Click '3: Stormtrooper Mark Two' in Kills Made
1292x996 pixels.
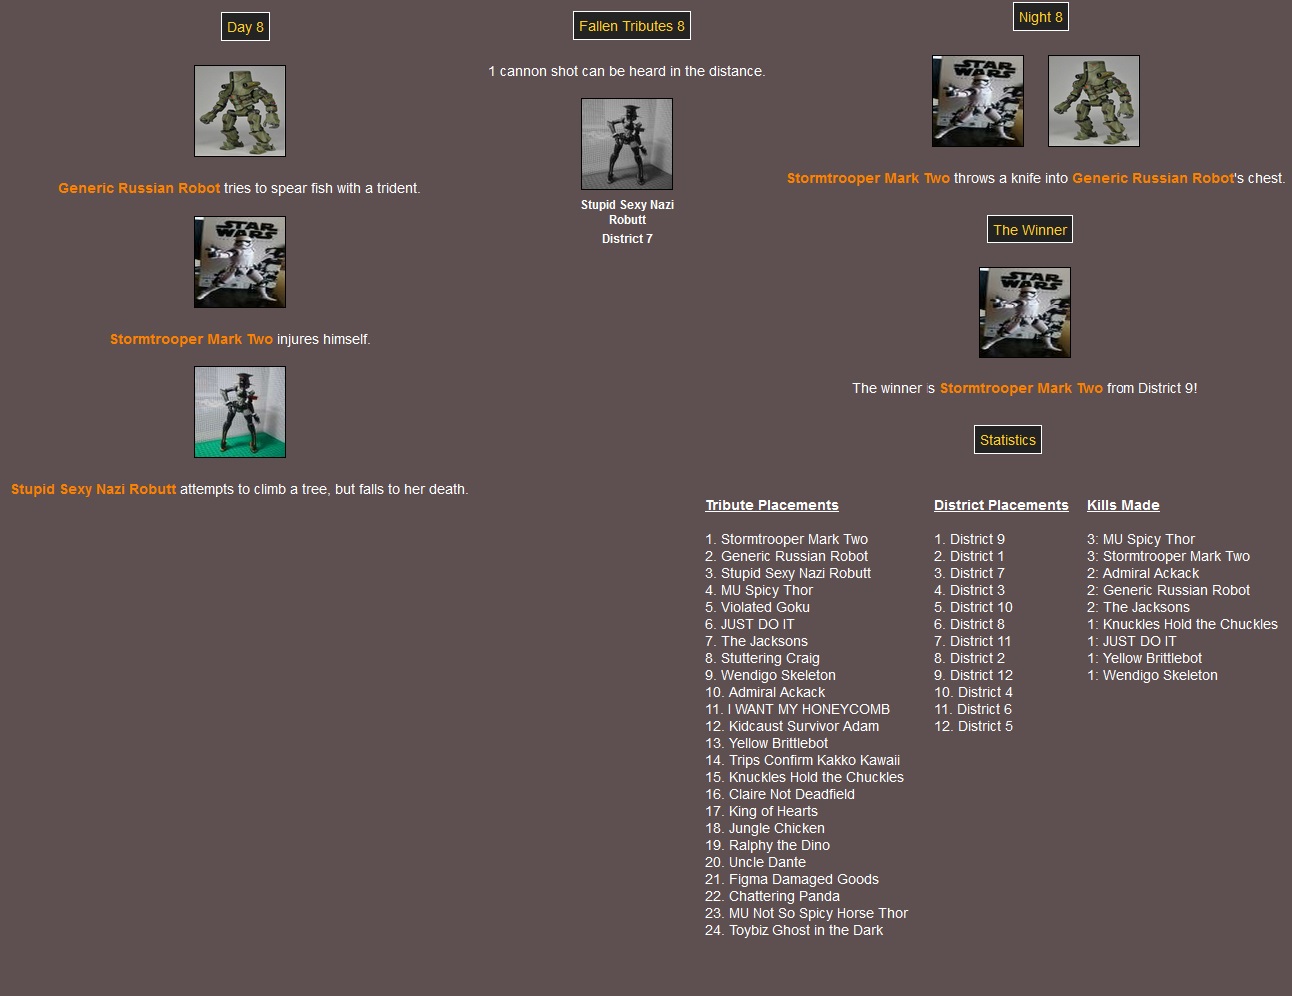pos(1168,556)
